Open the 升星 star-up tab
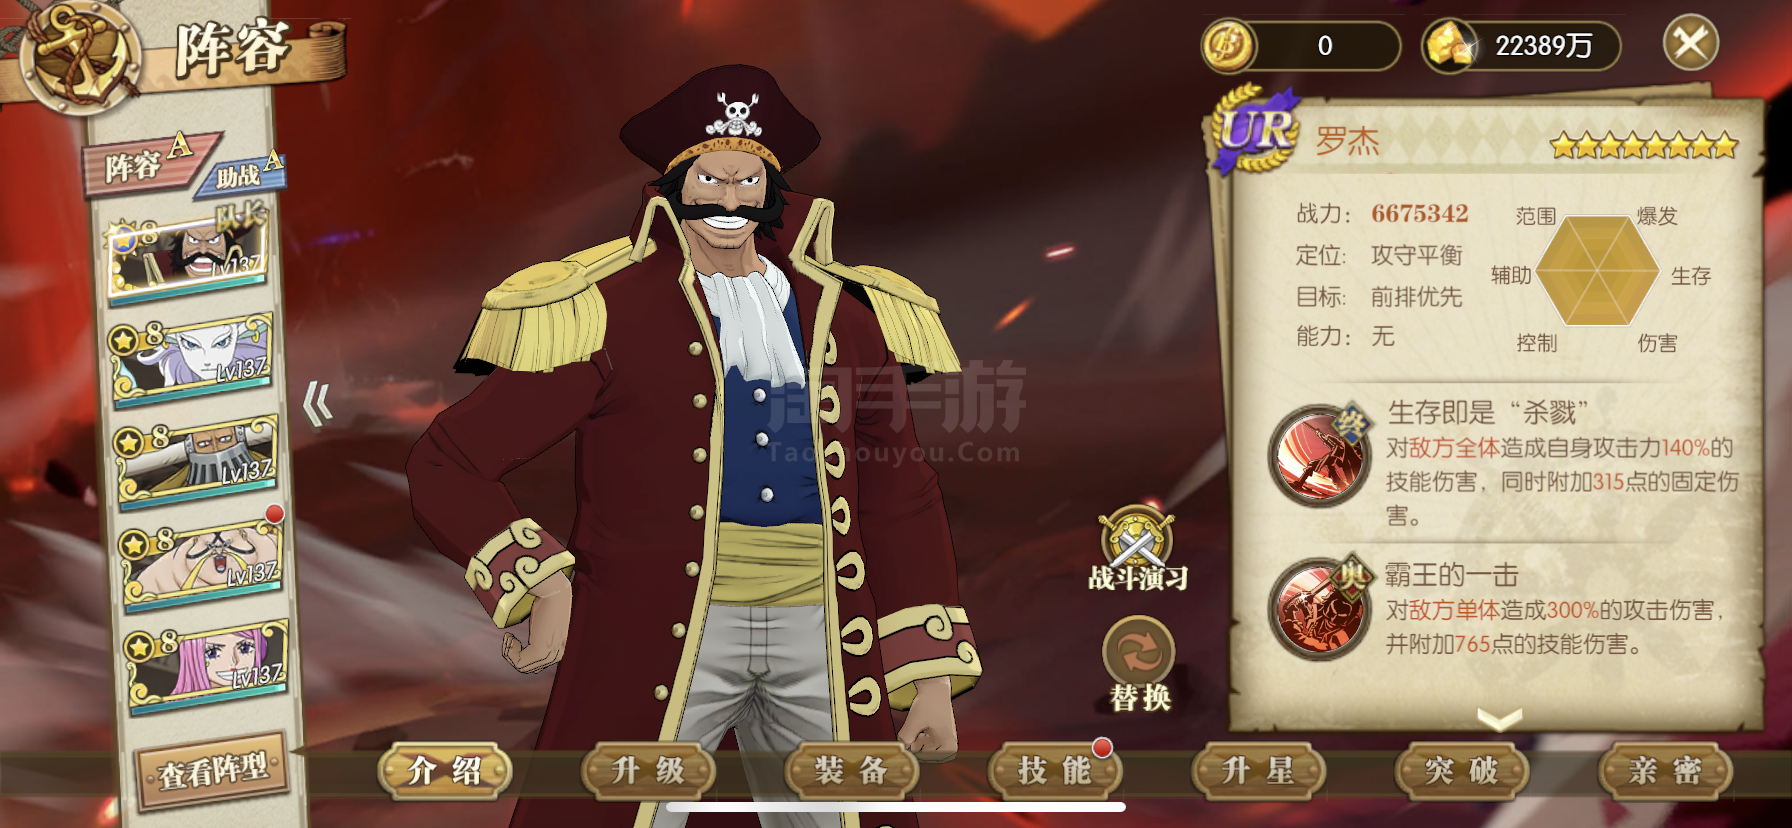The width and height of the screenshot is (1792, 828). [1258, 771]
